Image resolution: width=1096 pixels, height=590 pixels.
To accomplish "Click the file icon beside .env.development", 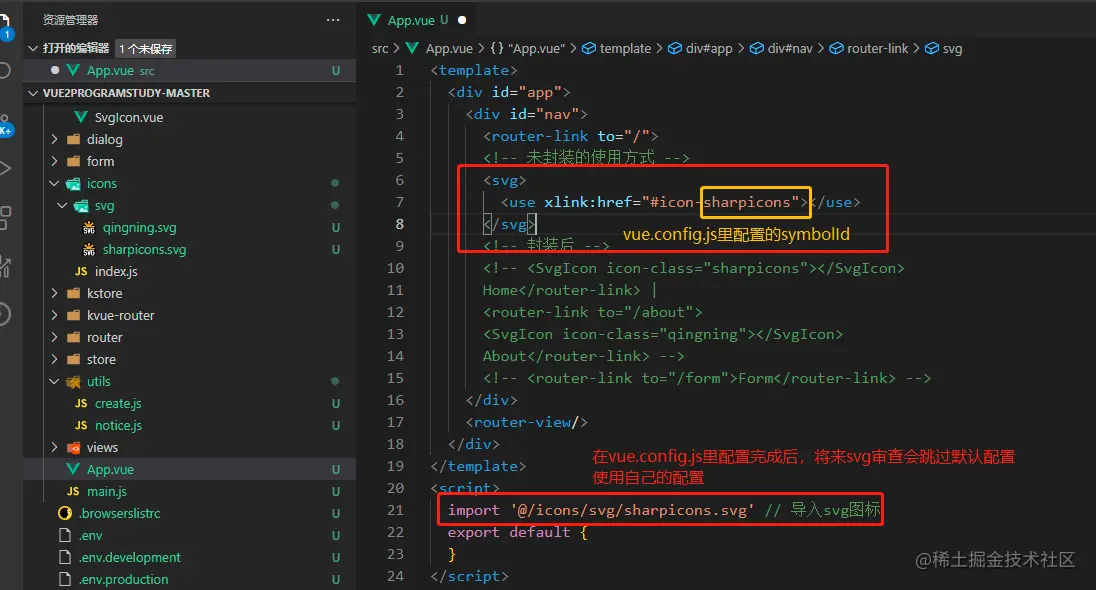I will 65,557.
